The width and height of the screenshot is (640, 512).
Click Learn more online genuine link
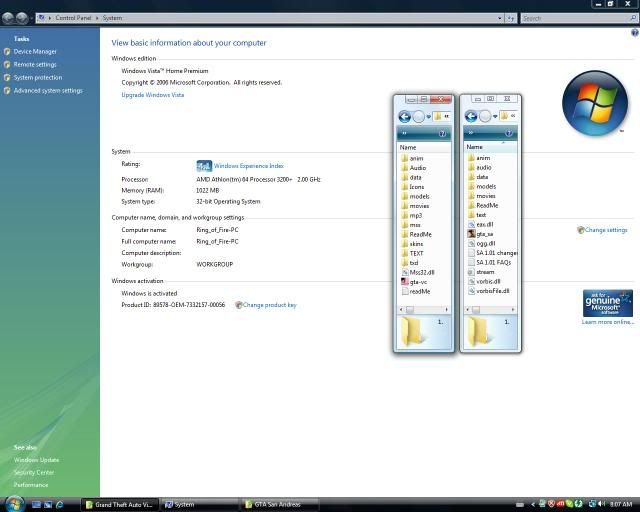click(608, 322)
